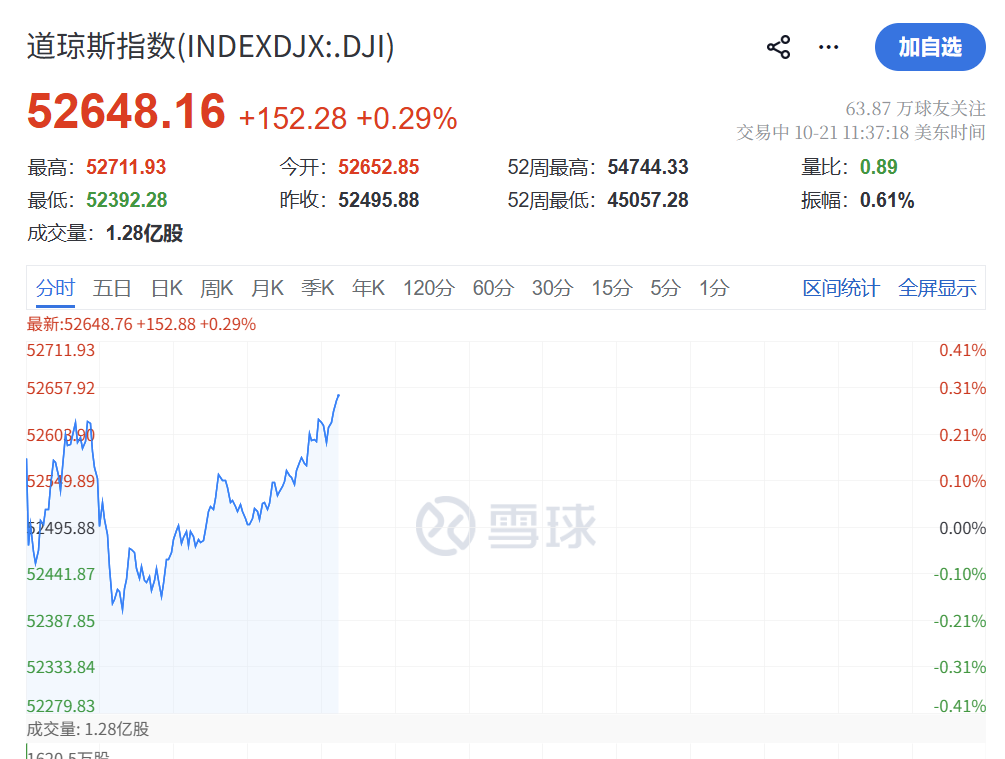Choose the 15分 interval tab
This screenshot has width=1005, height=759.
(612, 288)
